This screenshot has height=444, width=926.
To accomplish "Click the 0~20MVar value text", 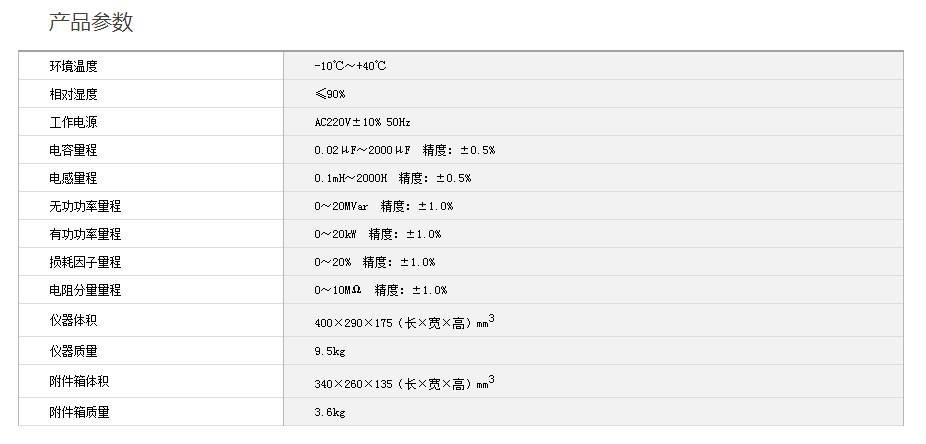I will (341, 206).
